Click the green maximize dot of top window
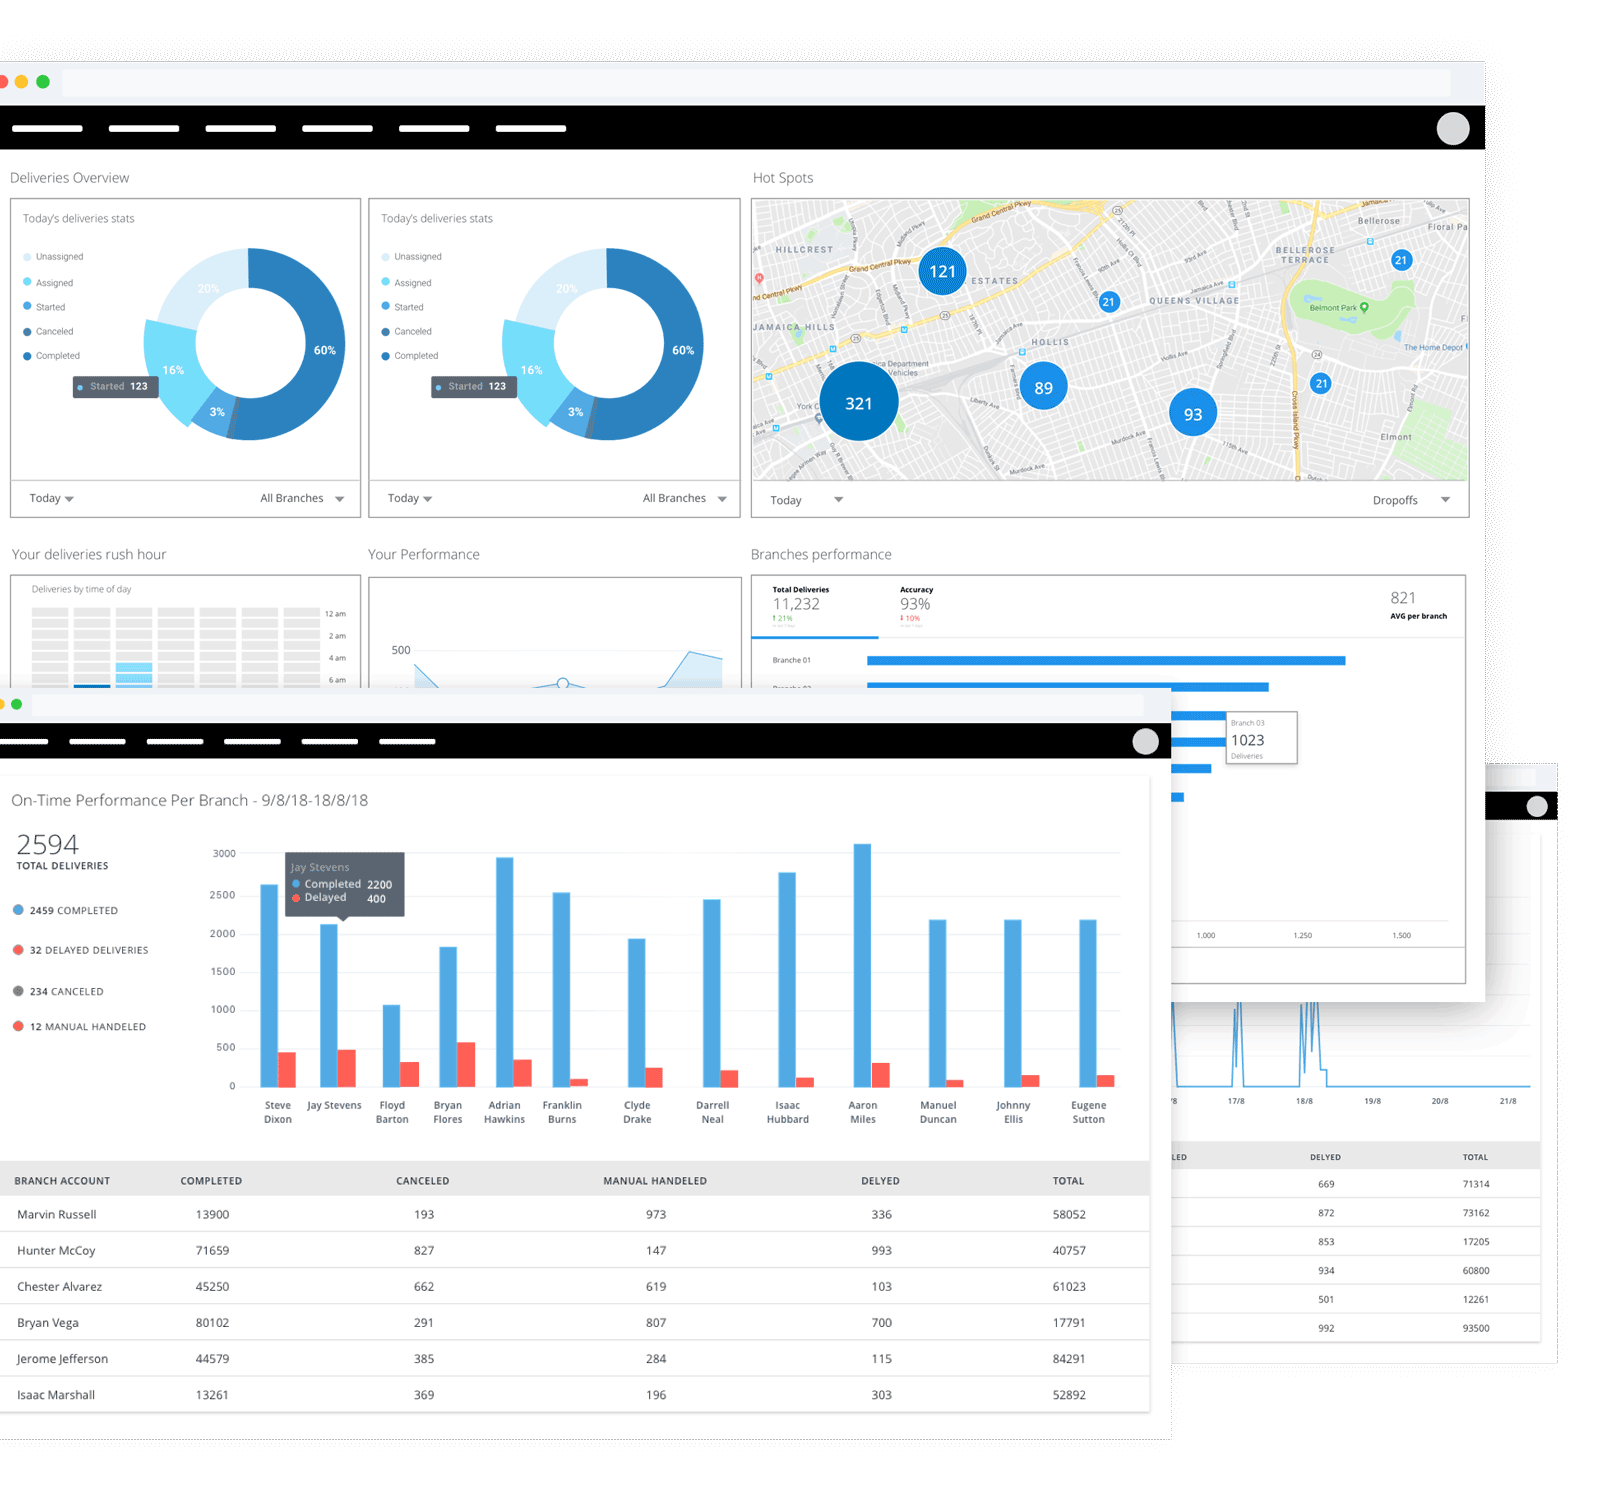Viewport: 1600px width, 1500px height. tap(43, 82)
